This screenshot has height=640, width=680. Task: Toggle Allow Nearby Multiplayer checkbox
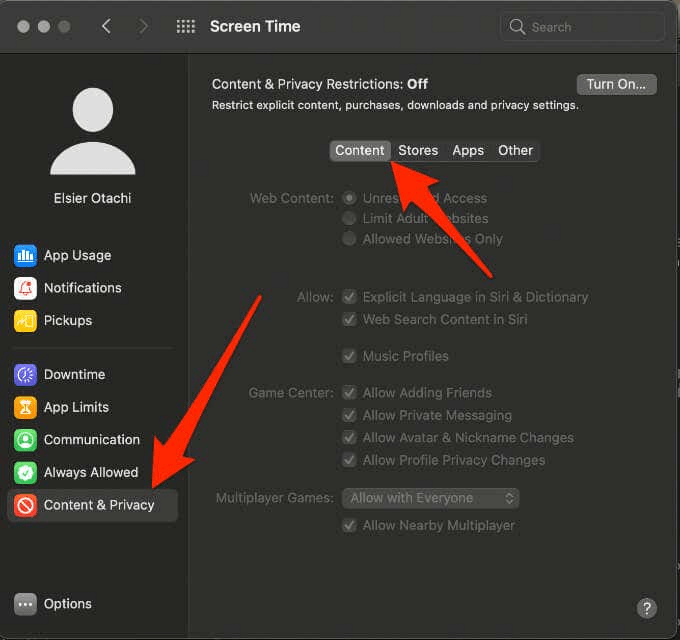(x=349, y=526)
